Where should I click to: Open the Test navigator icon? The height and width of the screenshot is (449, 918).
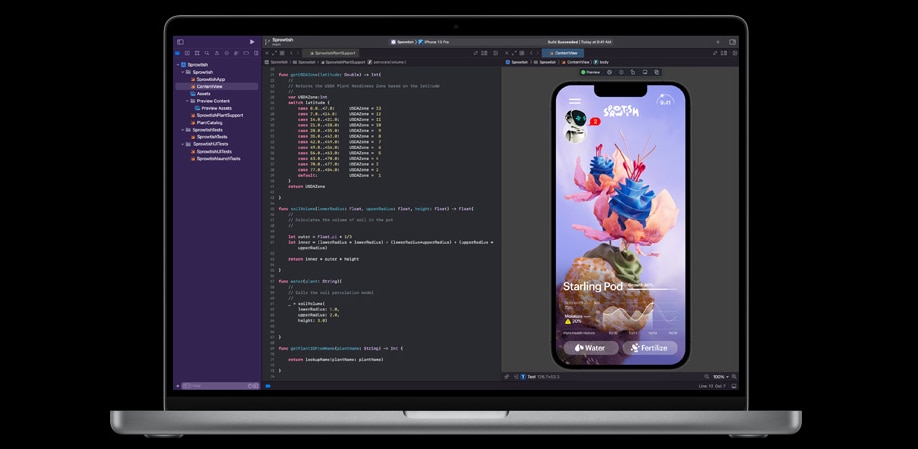point(227,53)
